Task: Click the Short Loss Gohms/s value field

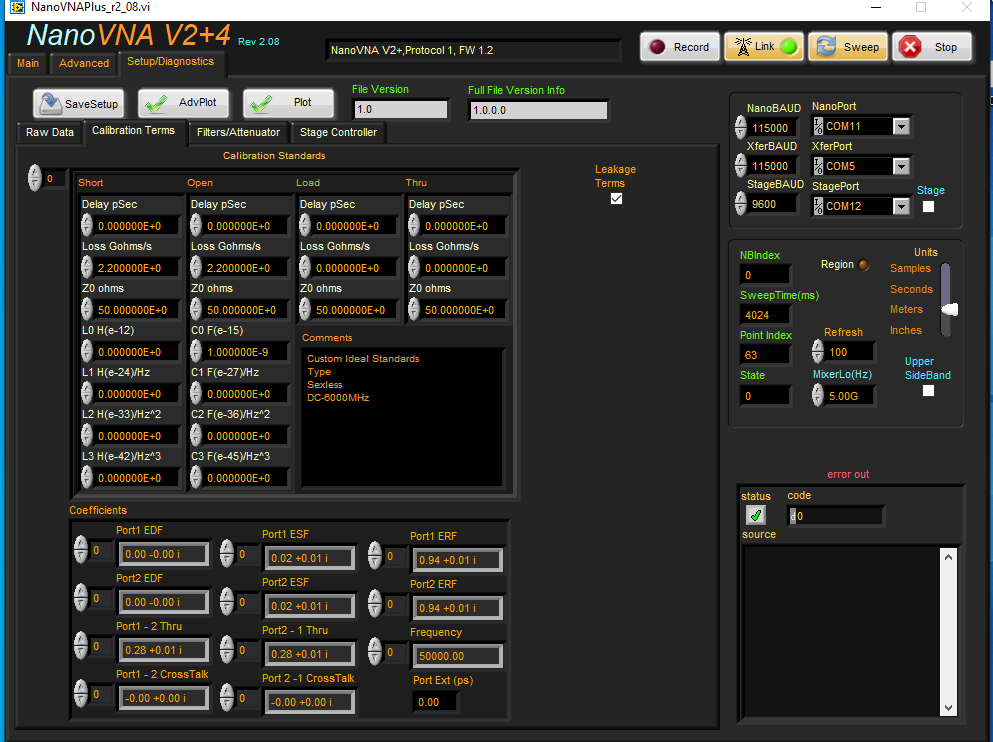Action: tap(138, 268)
